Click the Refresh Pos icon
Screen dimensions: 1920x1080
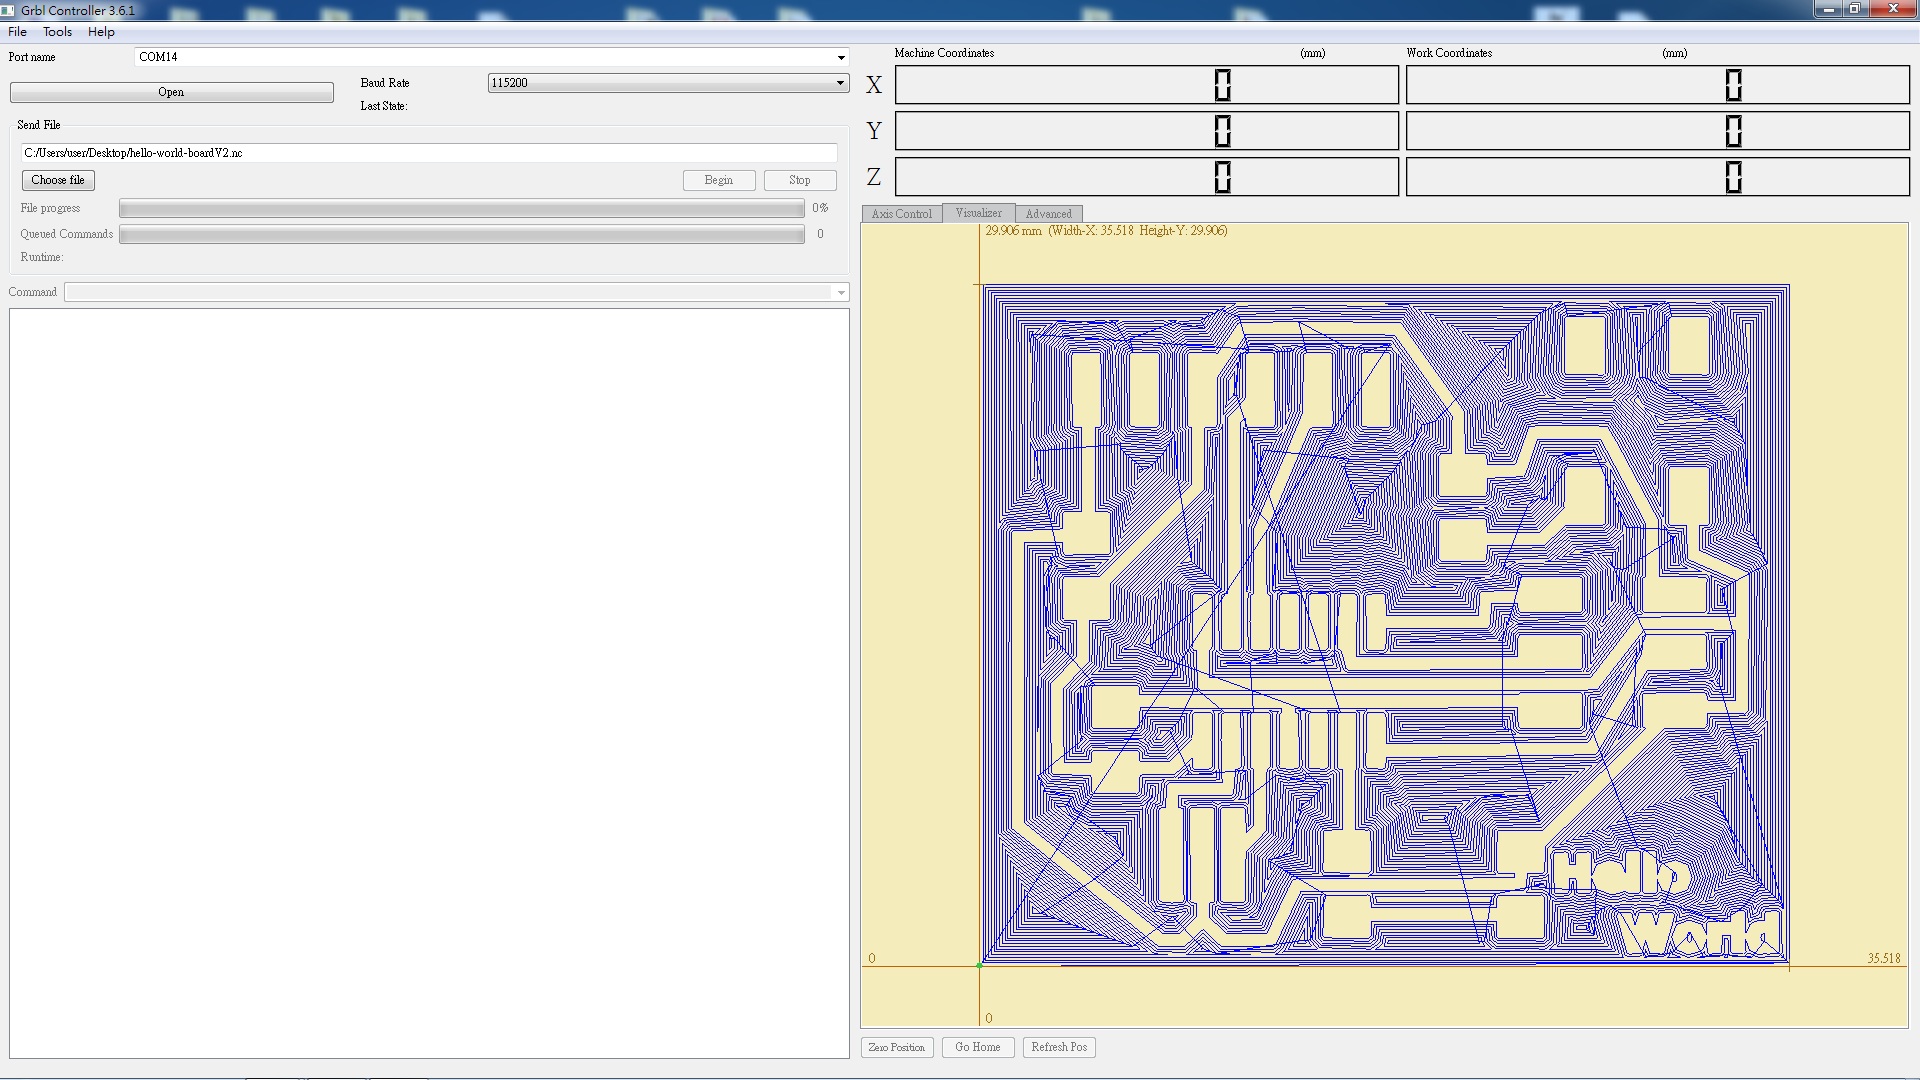(x=1059, y=1046)
